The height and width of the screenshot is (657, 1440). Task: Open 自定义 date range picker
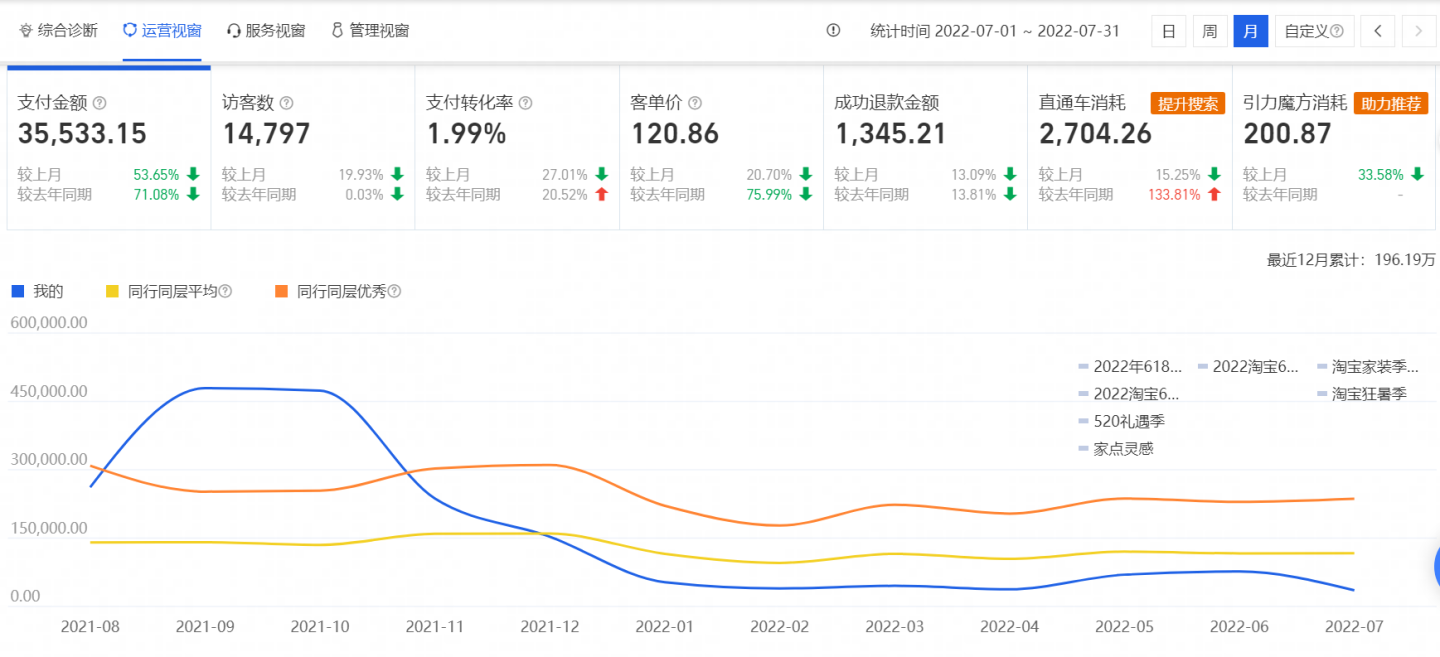1314,31
